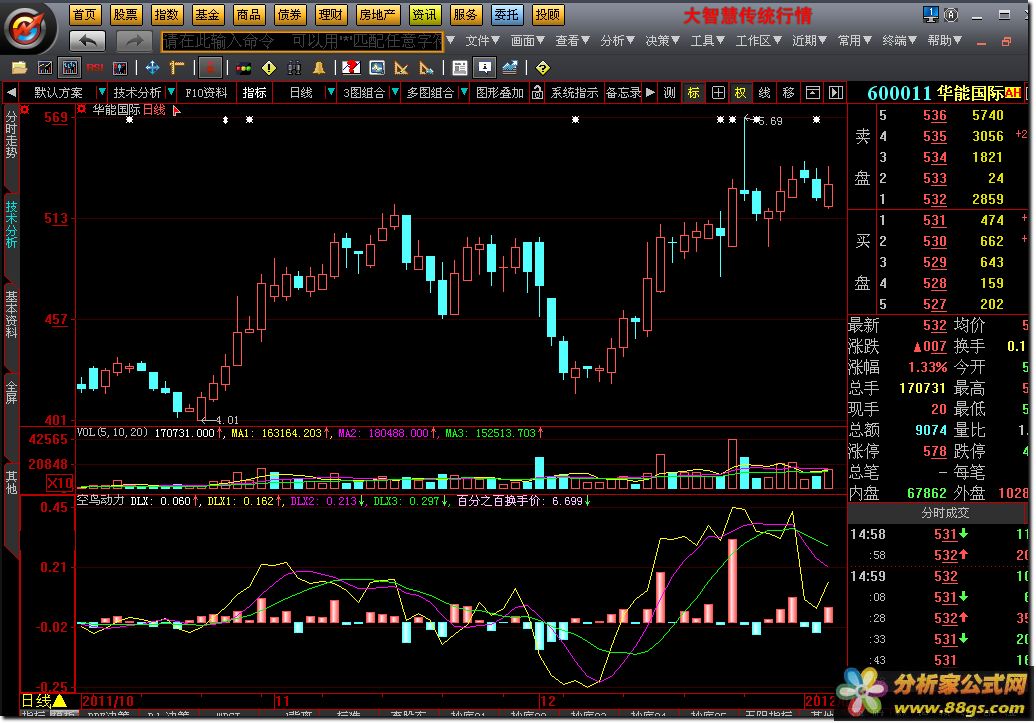Open the 帮助 menu
The width and height of the screenshot is (1036, 723).
[x=944, y=41]
